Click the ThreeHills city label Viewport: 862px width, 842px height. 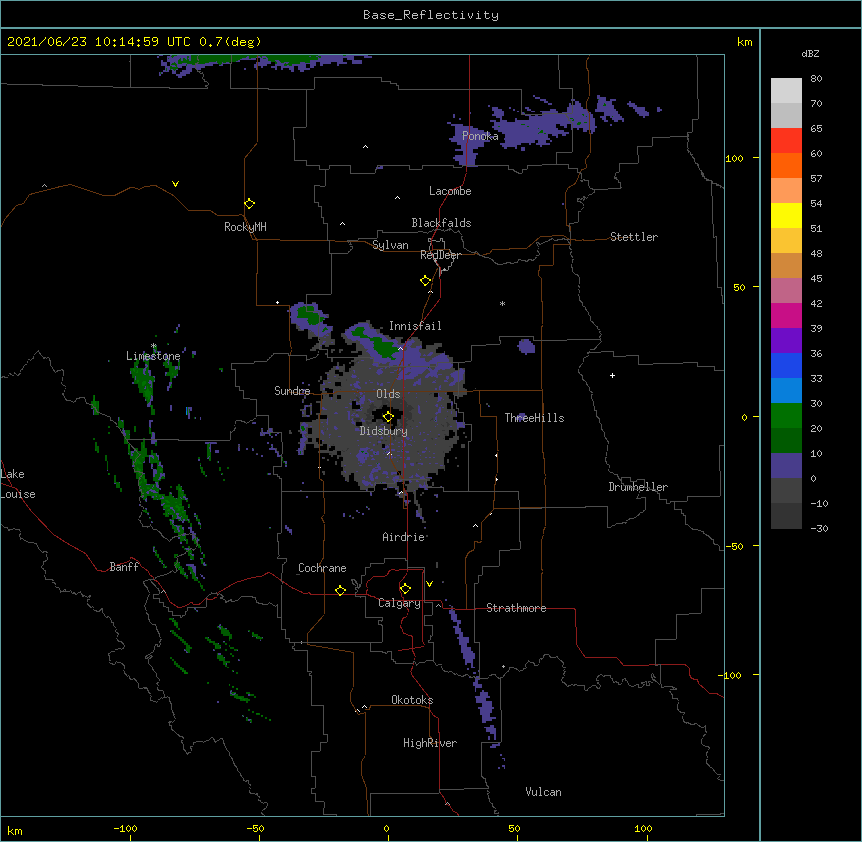click(x=534, y=418)
